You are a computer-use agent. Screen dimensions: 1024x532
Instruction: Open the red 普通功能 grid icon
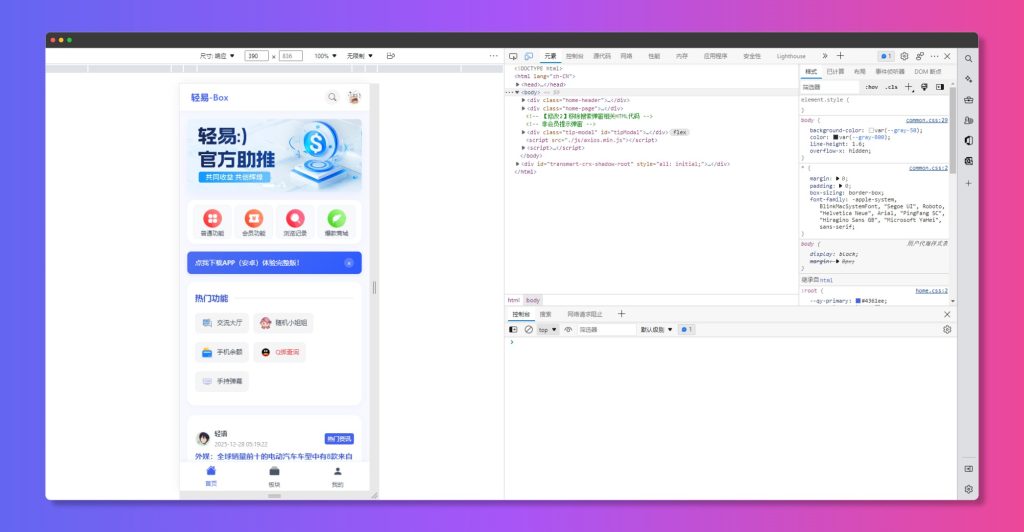tap(212, 218)
